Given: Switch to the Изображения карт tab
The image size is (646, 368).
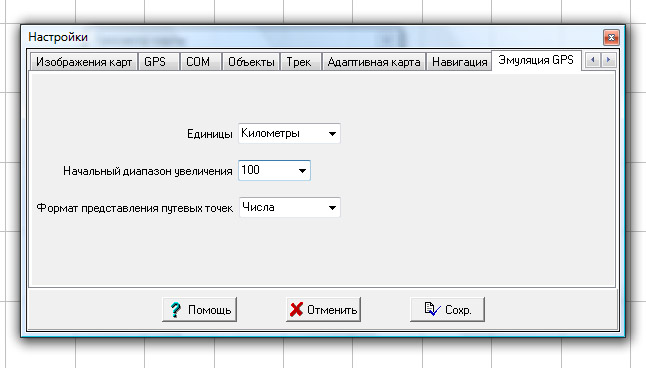Looking at the screenshot, I should [84, 62].
